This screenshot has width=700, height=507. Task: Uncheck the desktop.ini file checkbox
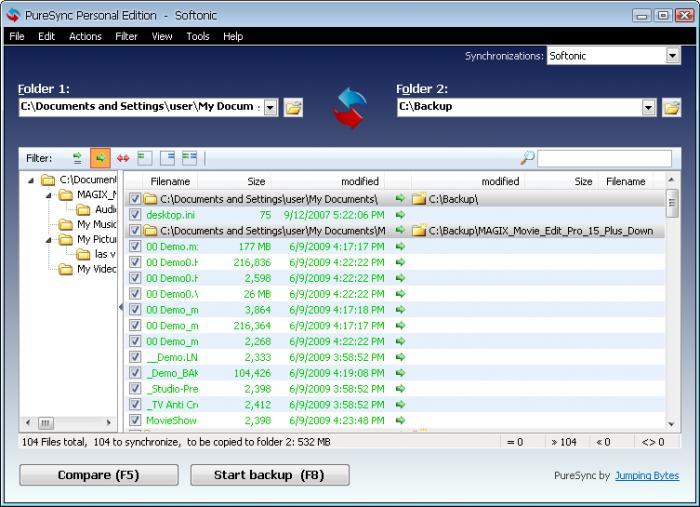coord(135,215)
